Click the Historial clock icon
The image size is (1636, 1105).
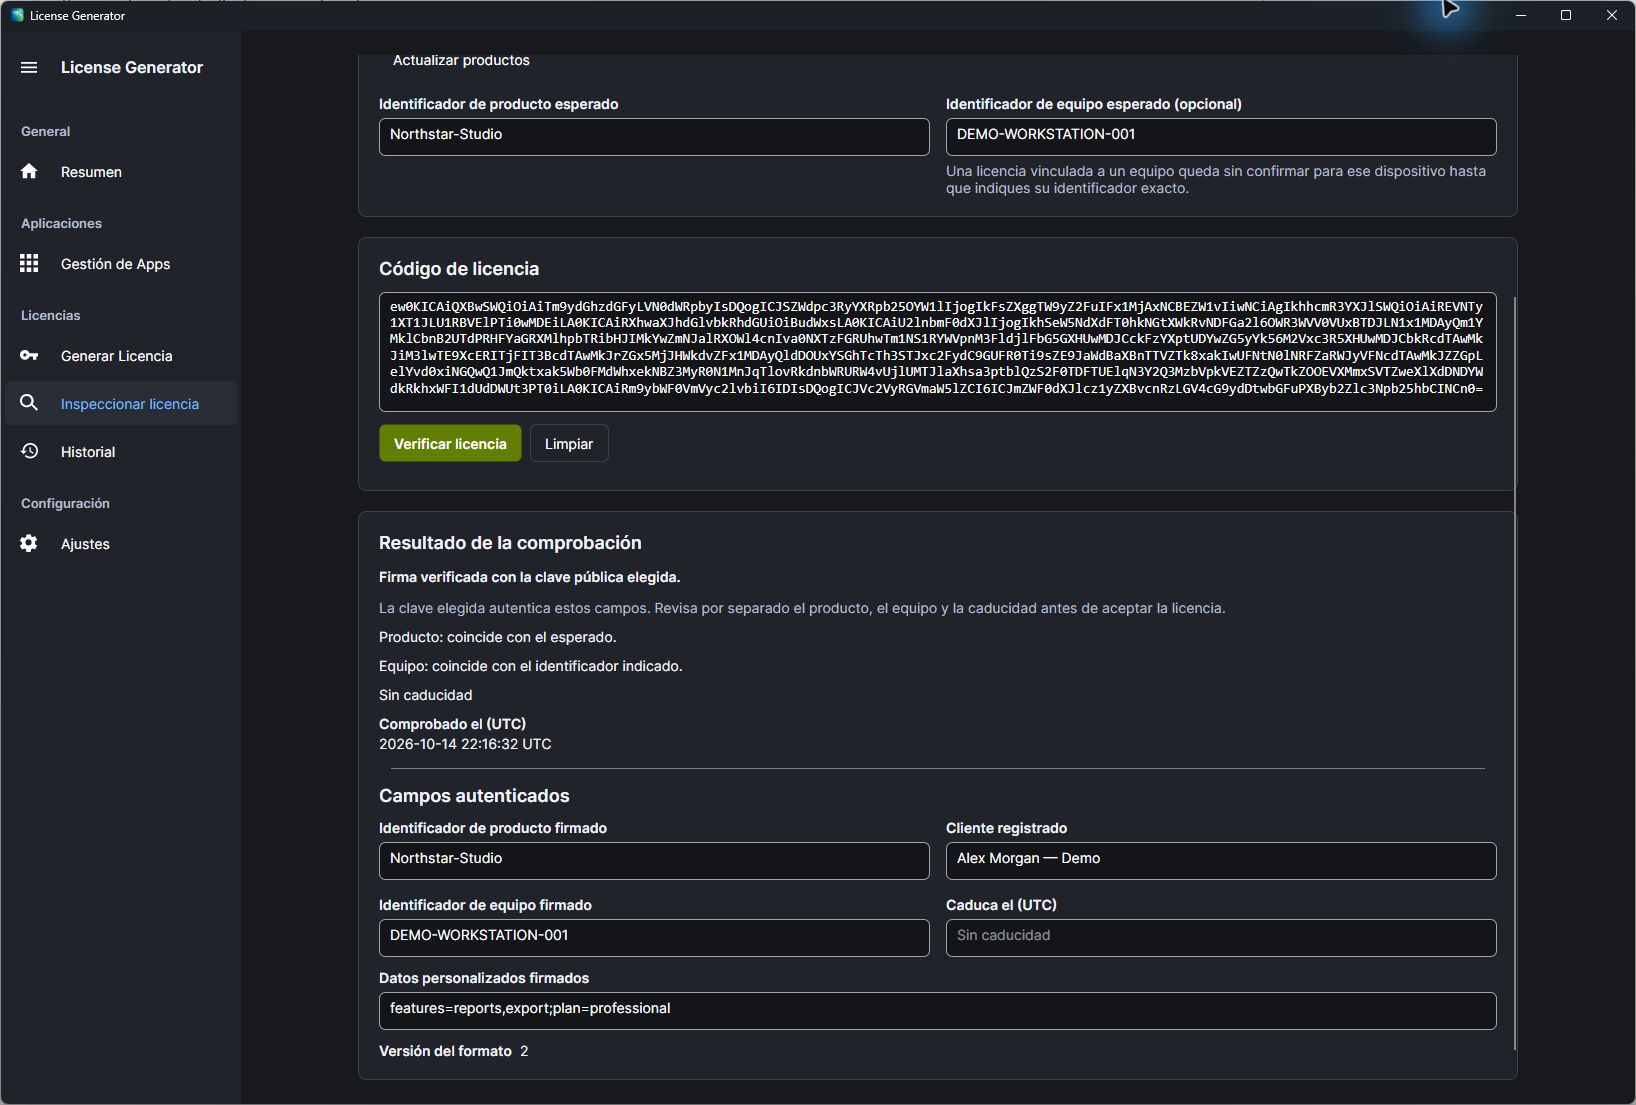(29, 451)
